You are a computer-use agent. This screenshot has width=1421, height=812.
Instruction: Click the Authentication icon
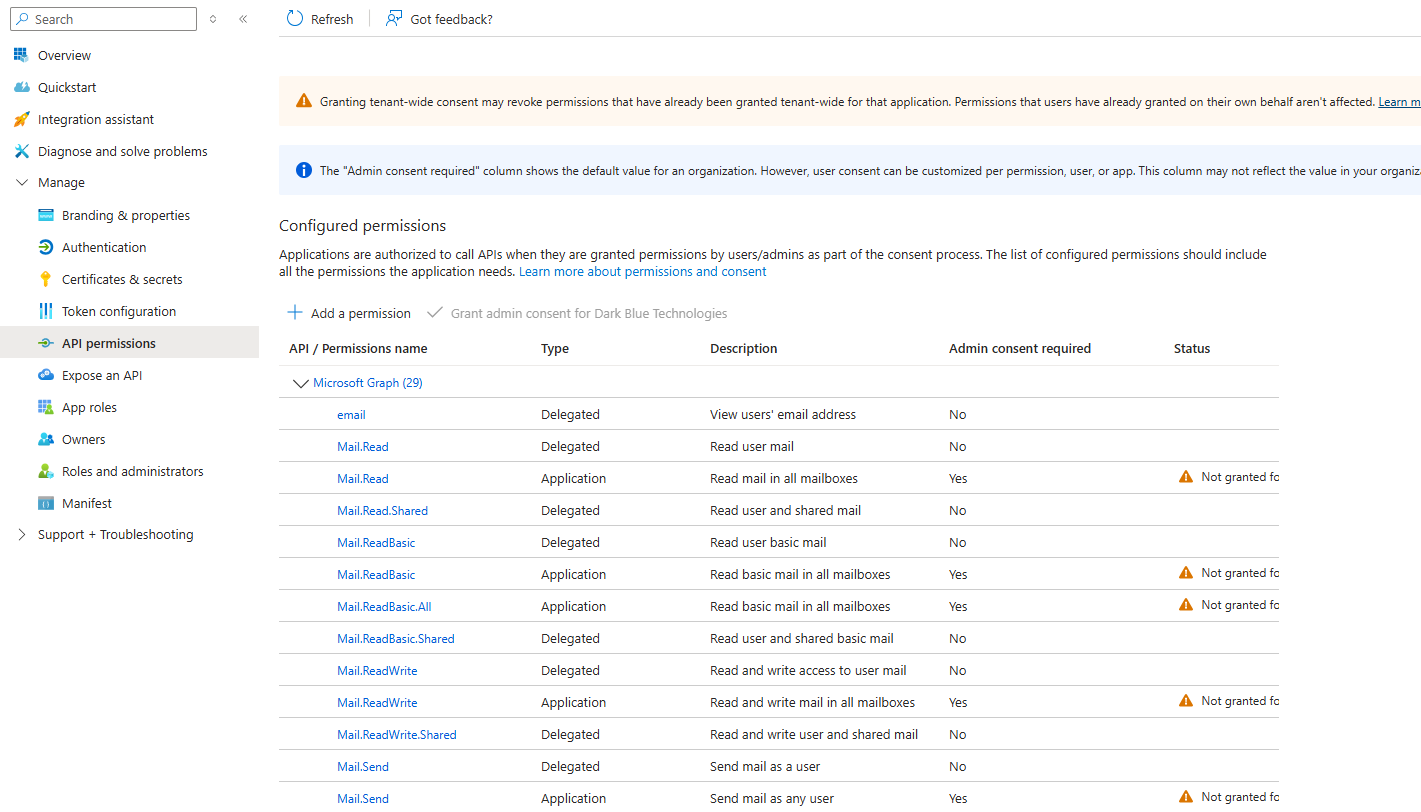[x=45, y=247]
